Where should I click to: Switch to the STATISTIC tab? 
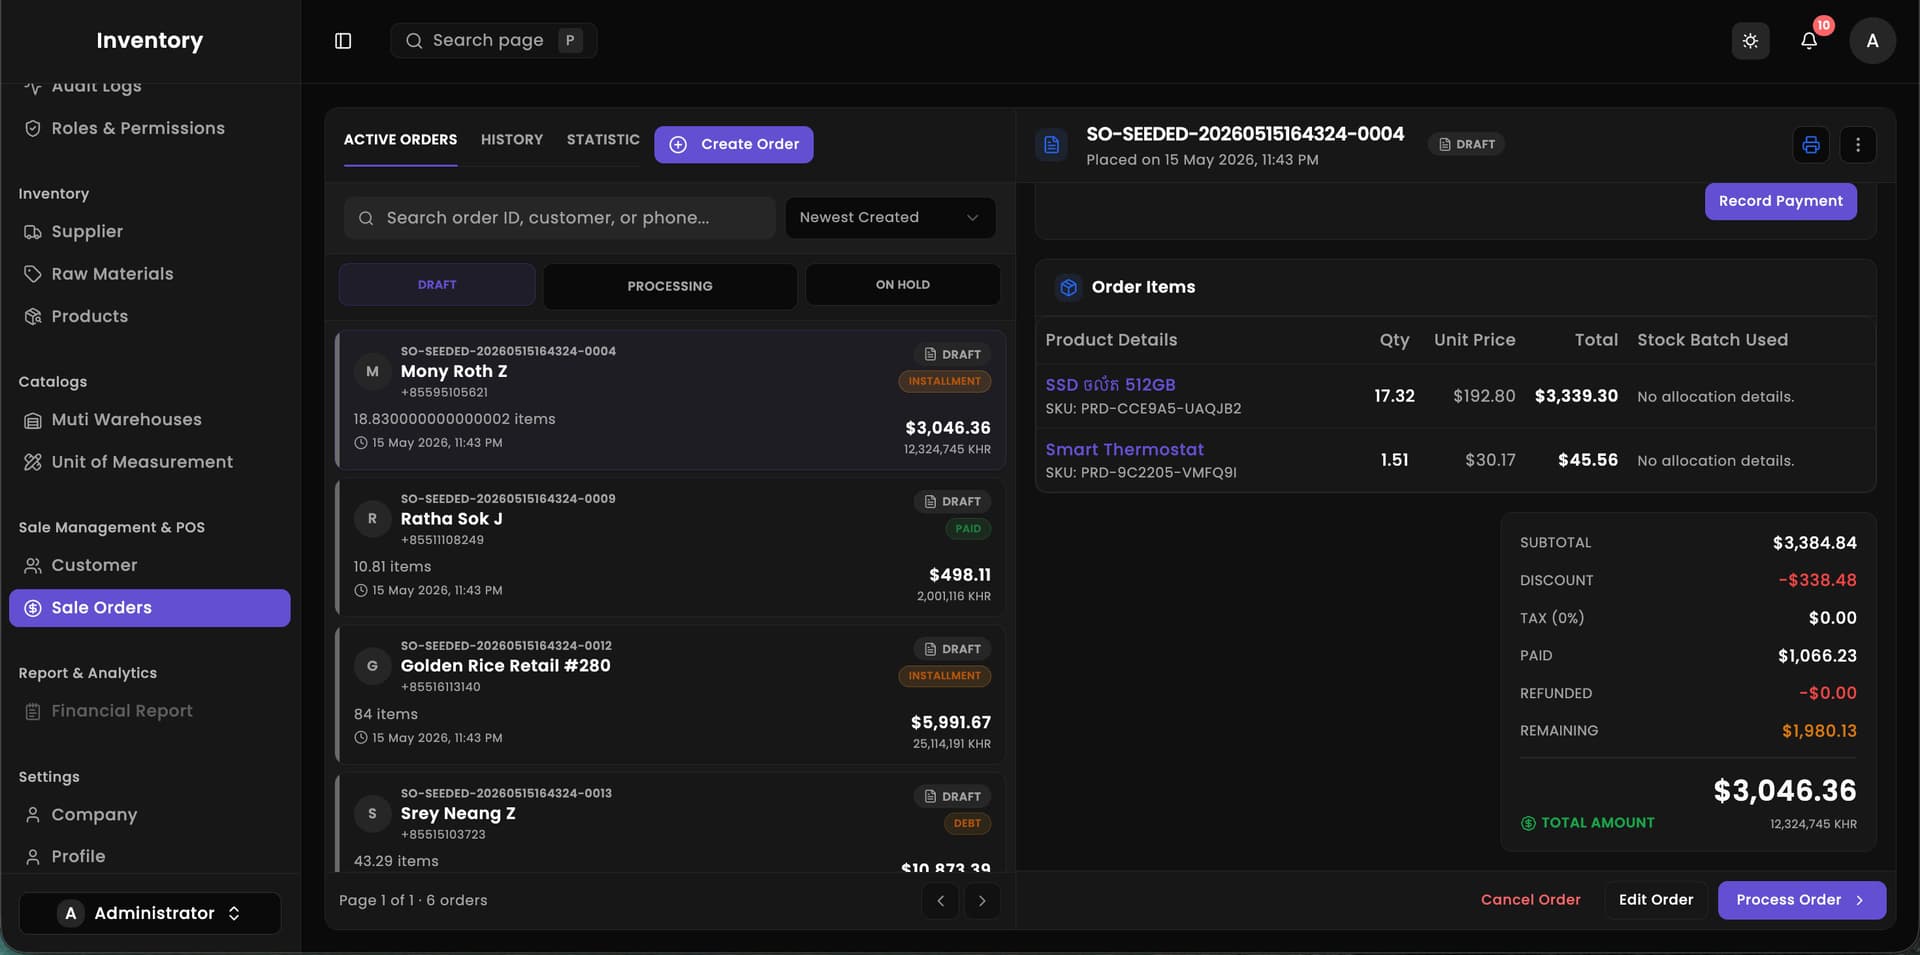[x=603, y=140]
